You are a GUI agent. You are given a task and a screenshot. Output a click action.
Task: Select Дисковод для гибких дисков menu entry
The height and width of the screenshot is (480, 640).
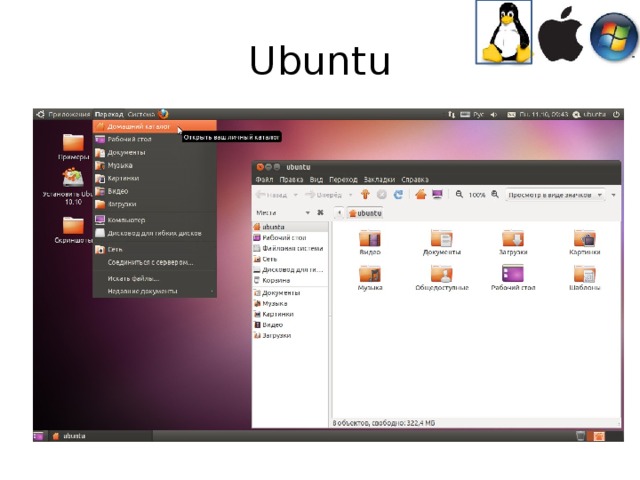(x=155, y=233)
